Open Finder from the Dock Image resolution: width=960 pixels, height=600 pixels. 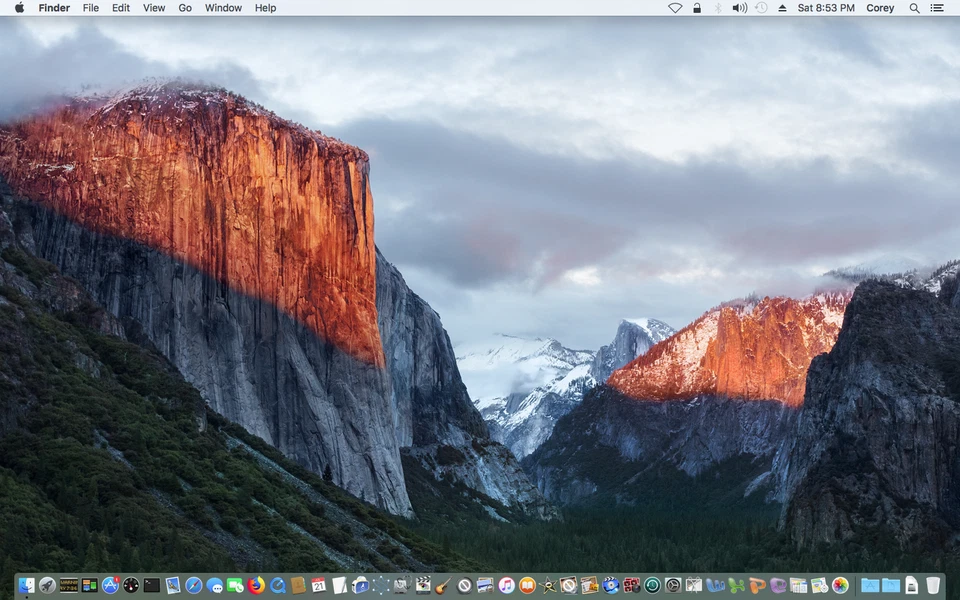25,585
